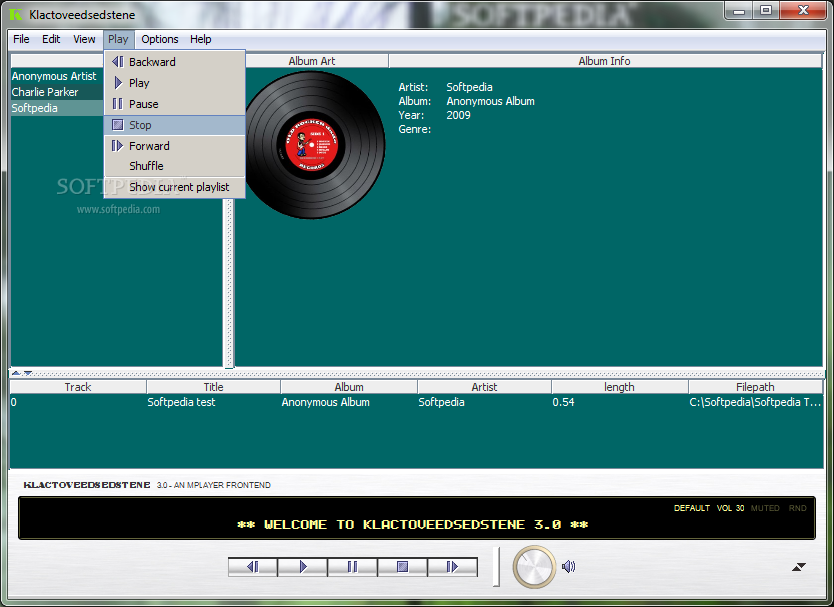Click the MUTED indicator in display
Screen dimensions: 834x607
pyautogui.click(x=765, y=508)
